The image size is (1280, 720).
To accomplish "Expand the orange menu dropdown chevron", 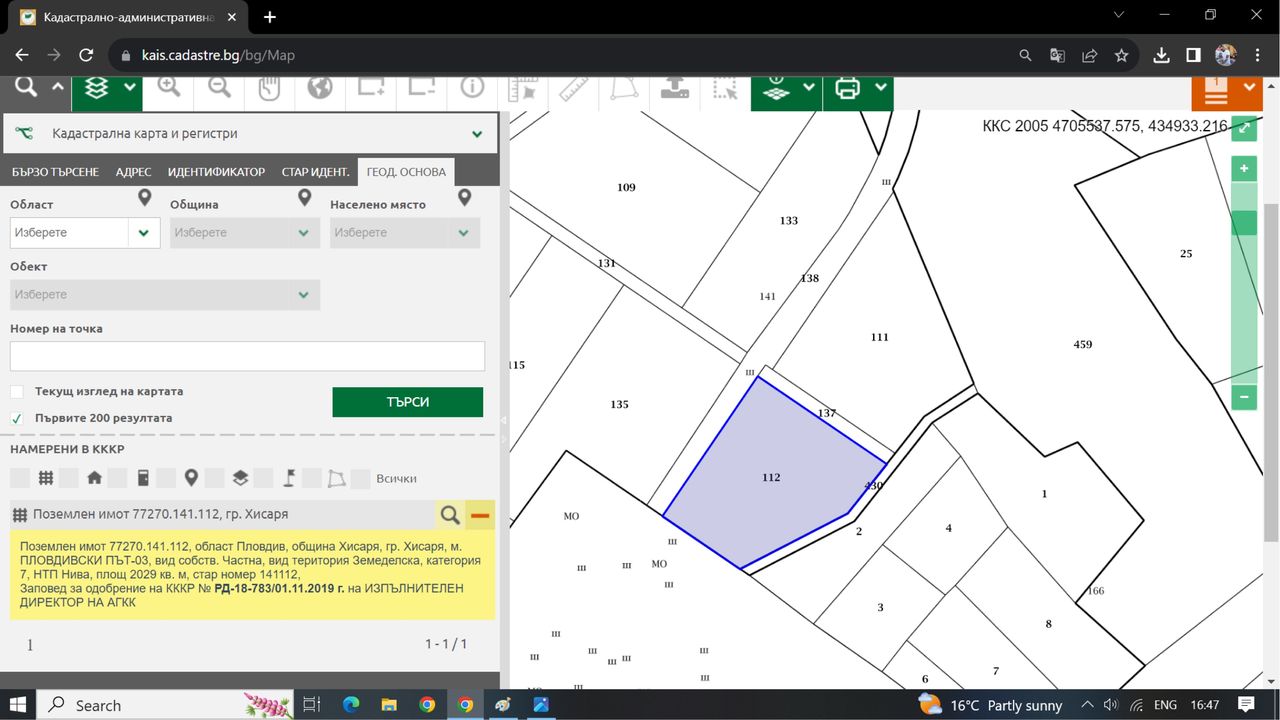I will click(x=1249, y=88).
